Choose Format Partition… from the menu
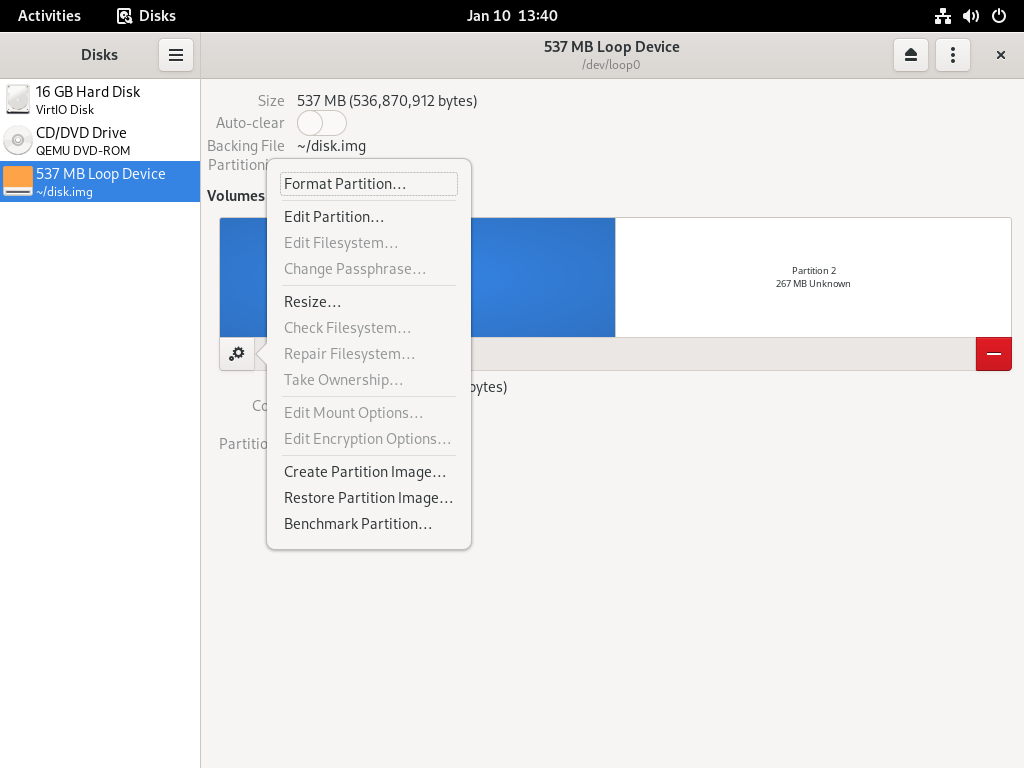Image resolution: width=1024 pixels, height=768 pixels. [369, 184]
